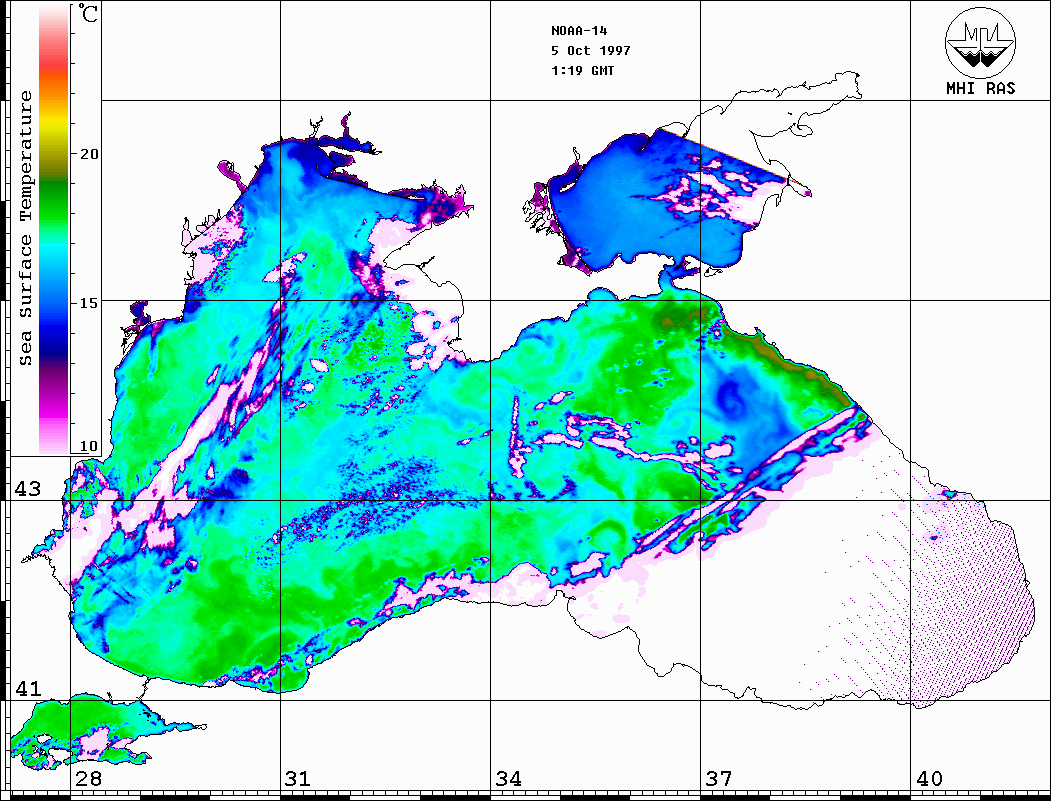The width and height of the screenshot is (1051, 801).
Task: Click the 'MHI RAS' caption text
Action: pos(980,88)
